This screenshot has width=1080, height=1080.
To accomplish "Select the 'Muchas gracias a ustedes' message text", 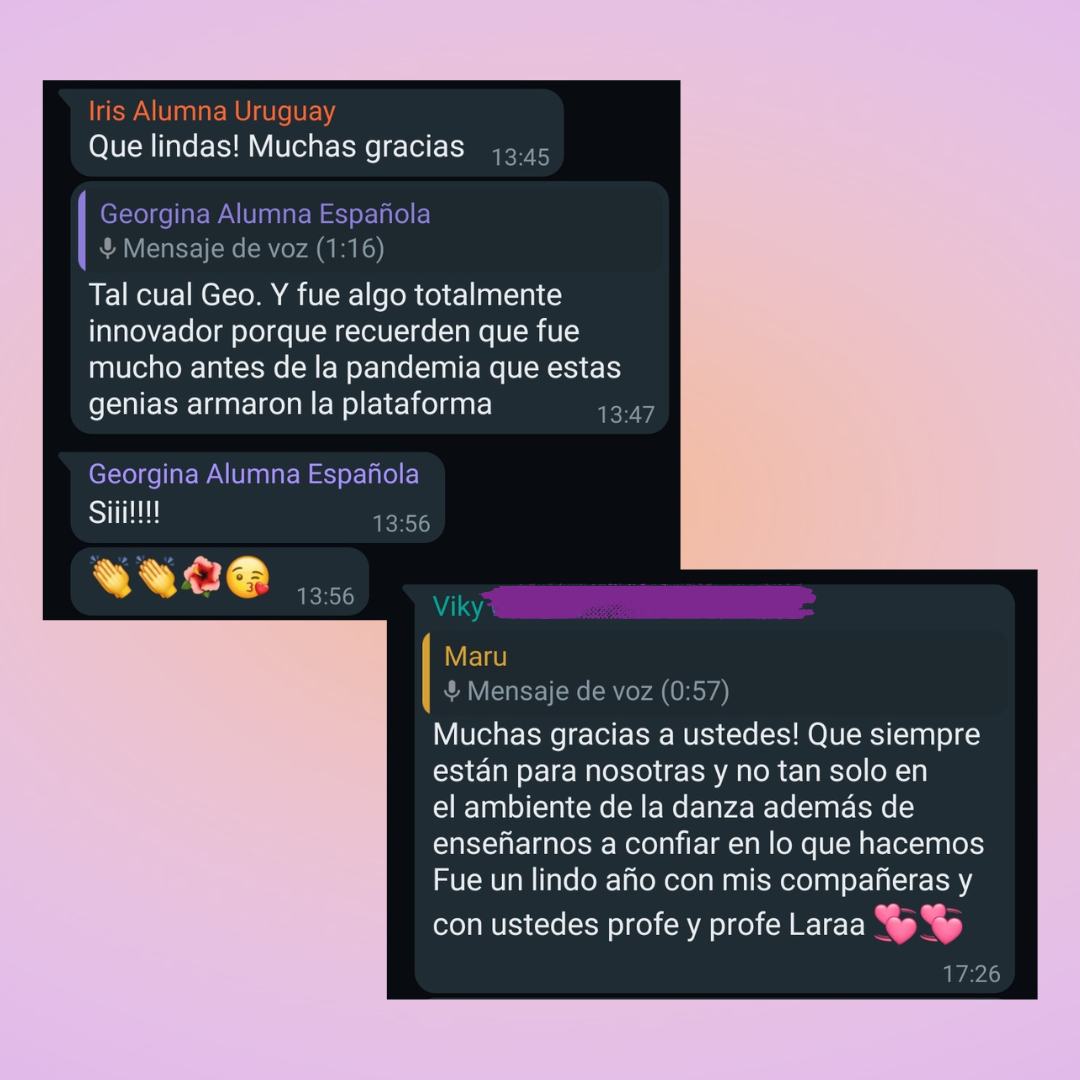I will pos(708,830).
